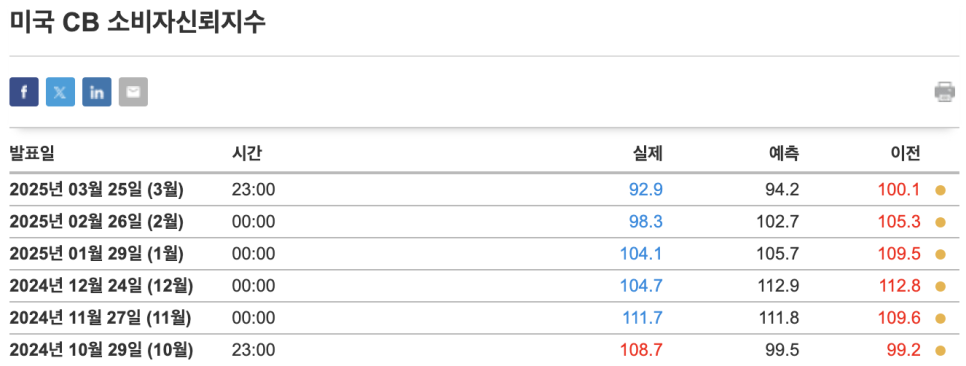This screenshot has width=966, height=366.
Task: Click the actual value 104.1
Action: [x=641, y=254]
